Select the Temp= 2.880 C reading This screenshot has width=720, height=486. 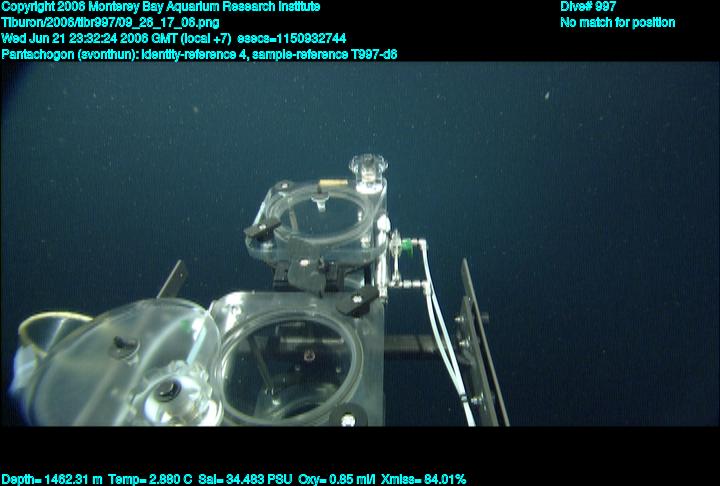(150, 480)
